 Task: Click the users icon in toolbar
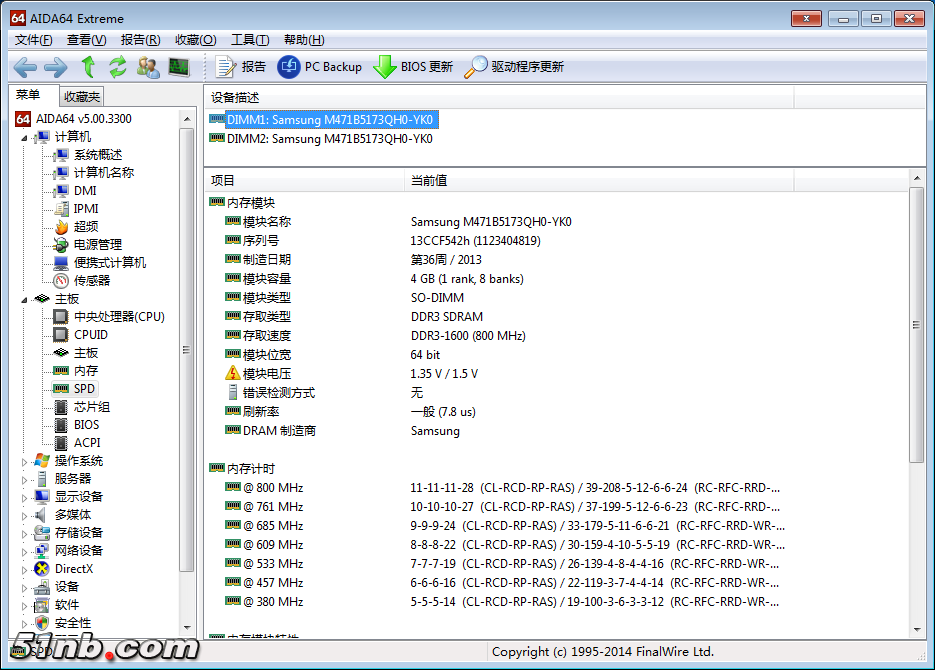coord(148,67)
